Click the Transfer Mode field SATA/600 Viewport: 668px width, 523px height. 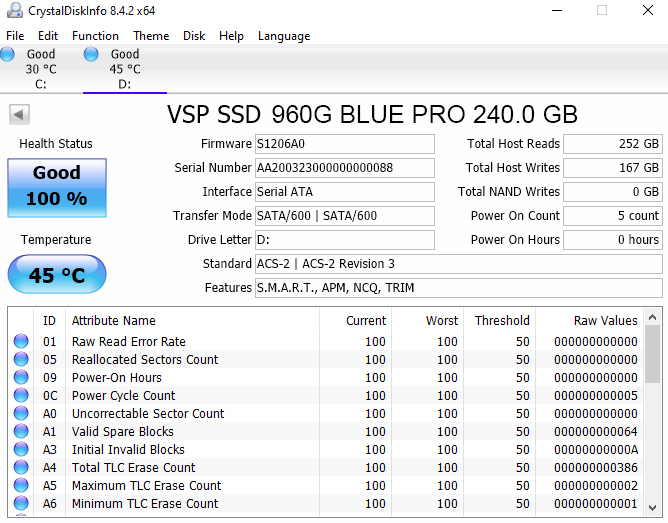[345, 216]
